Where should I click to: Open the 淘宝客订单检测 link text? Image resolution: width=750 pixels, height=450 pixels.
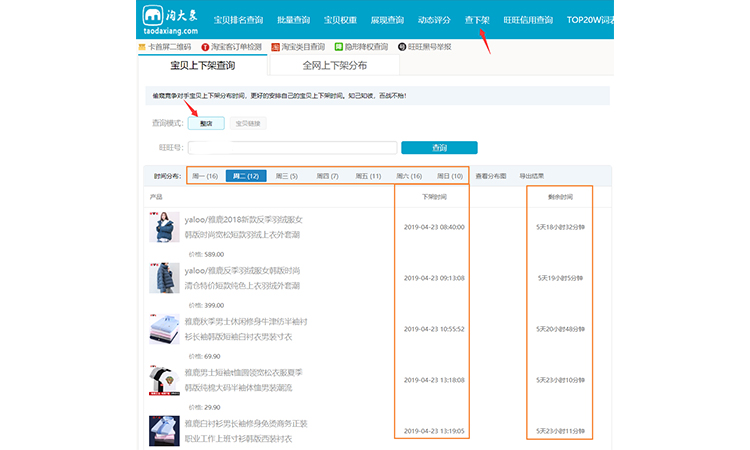pyautogui.click(x=236, y=47)
